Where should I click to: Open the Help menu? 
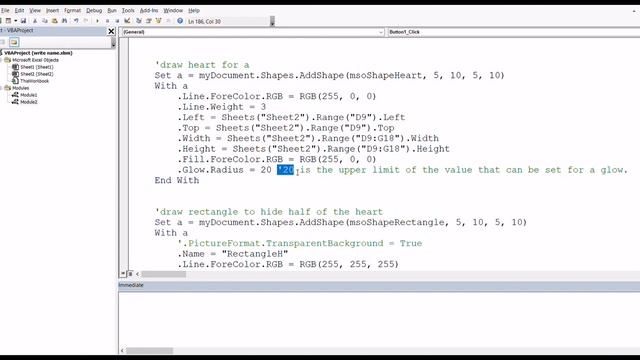(194, 11)
